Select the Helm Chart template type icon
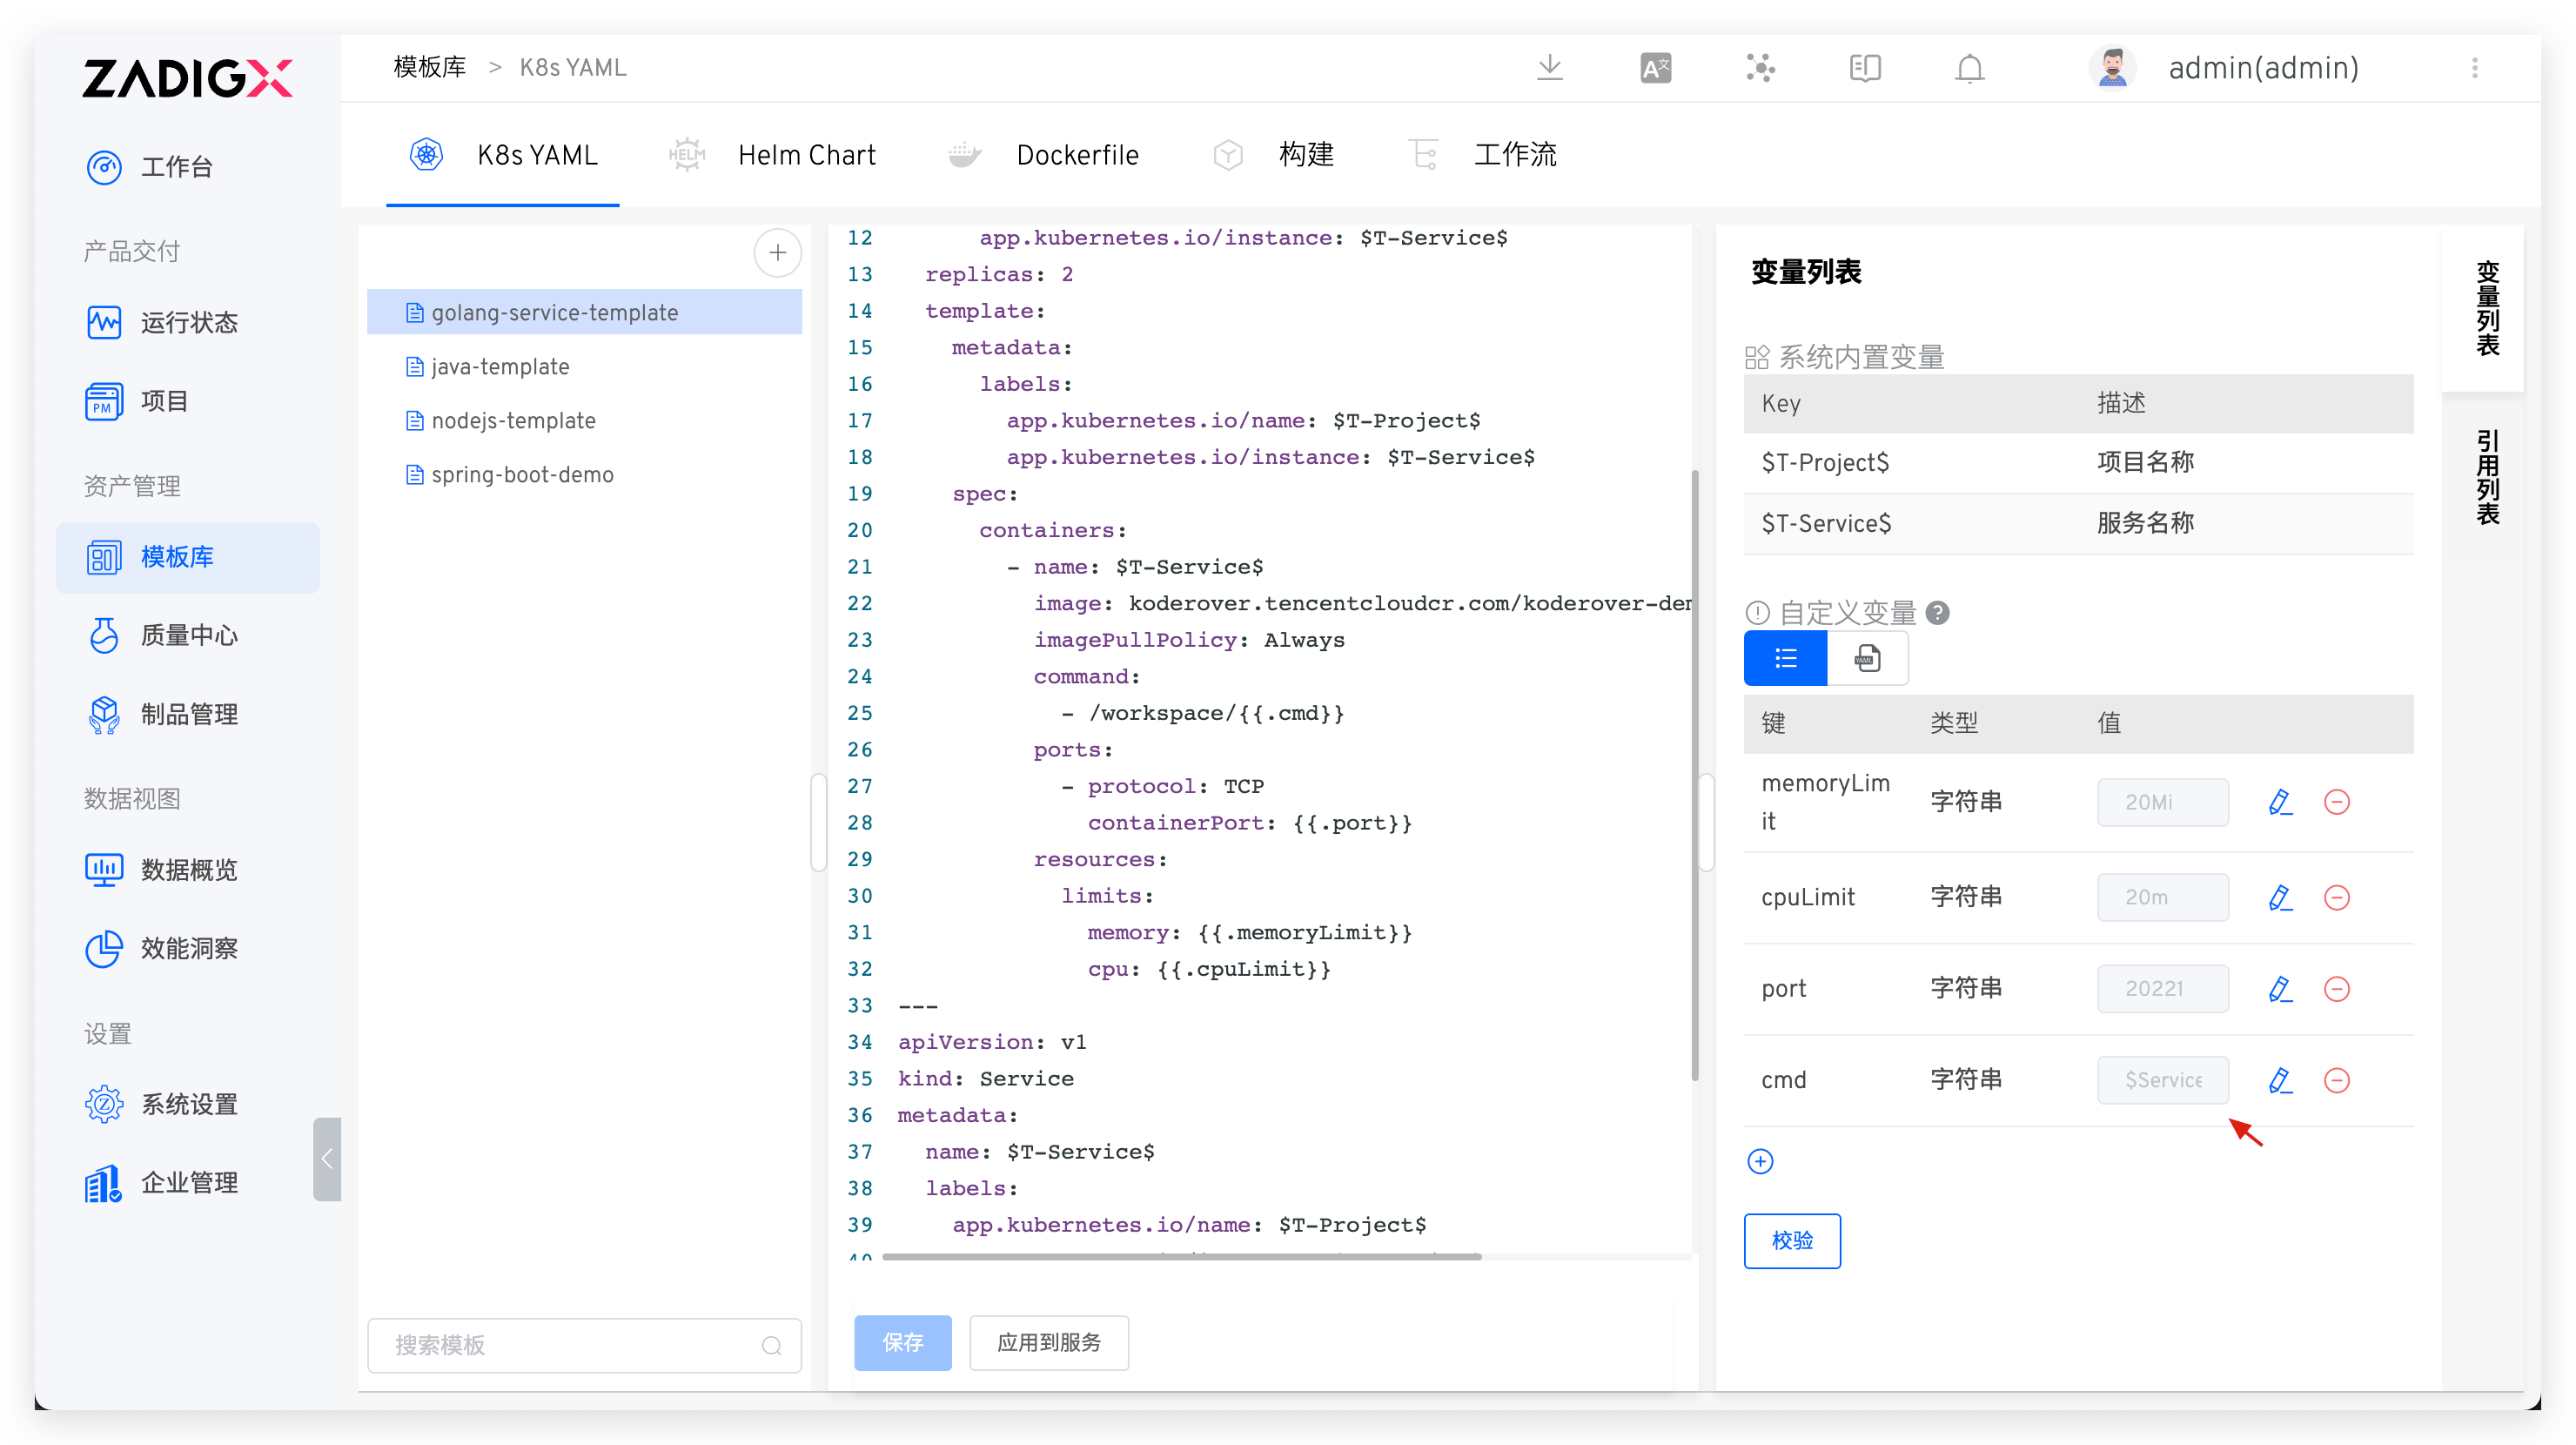The image size is (2576, 1445). point(686,154)
